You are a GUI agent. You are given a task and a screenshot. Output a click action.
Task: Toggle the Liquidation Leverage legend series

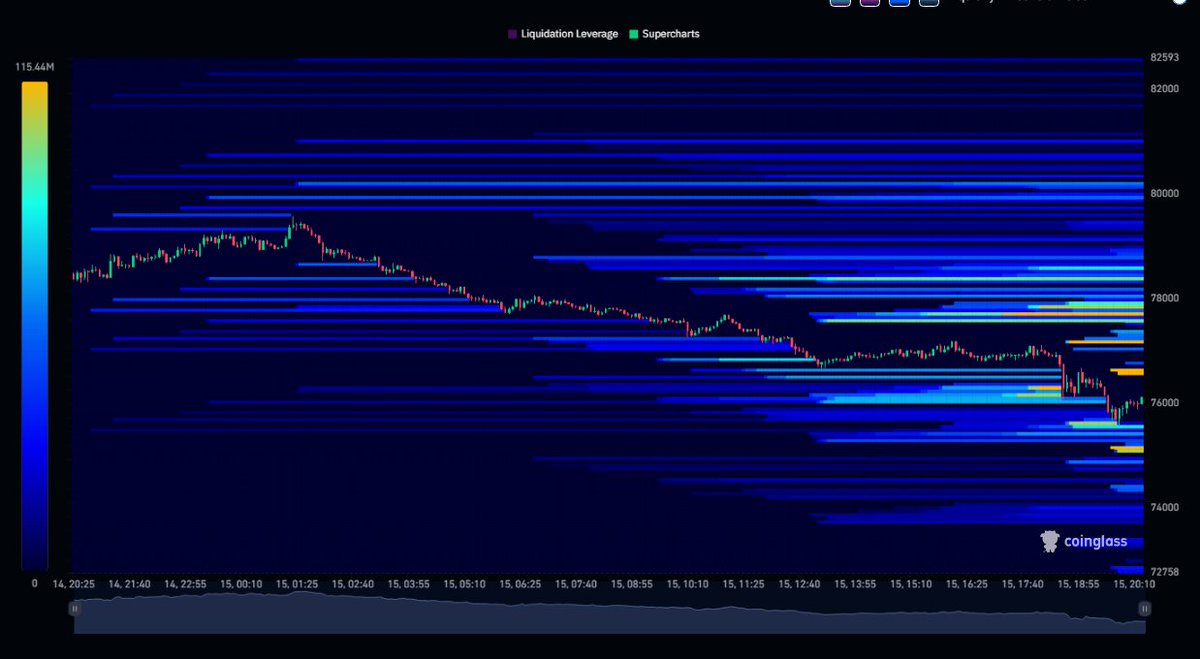[x=562, y=34]
